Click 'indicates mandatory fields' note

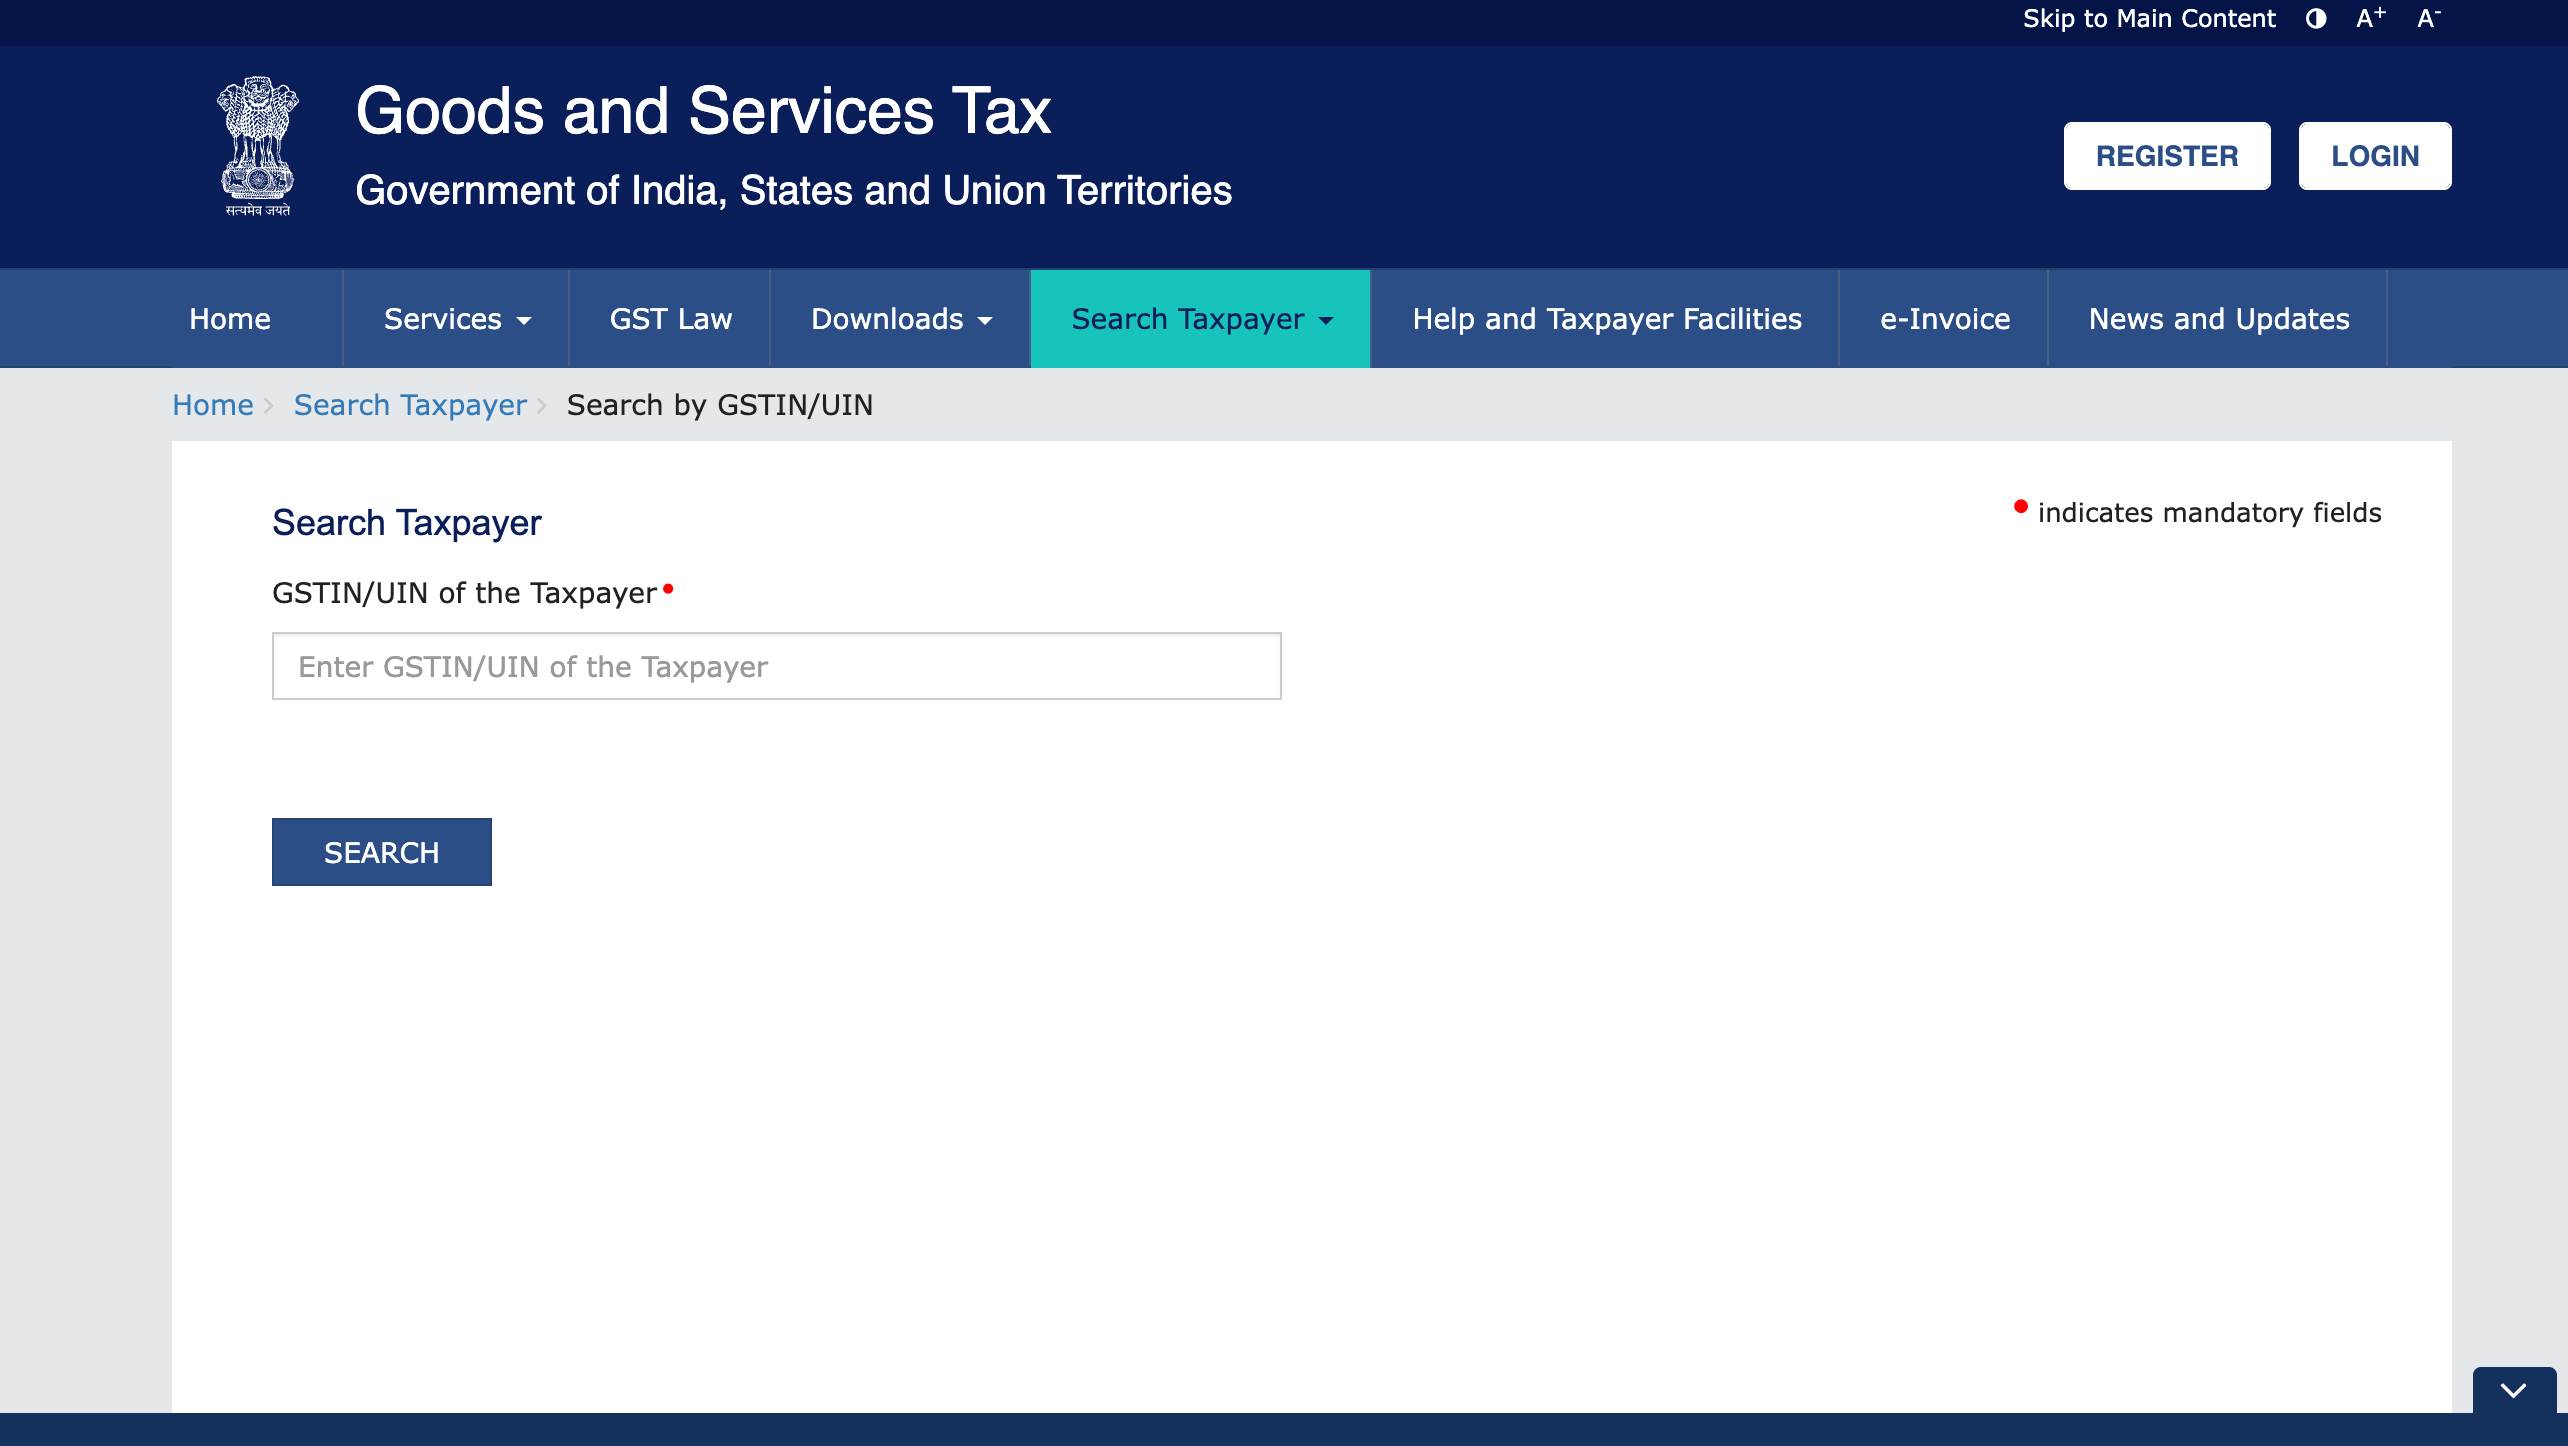coord(2209,513)
